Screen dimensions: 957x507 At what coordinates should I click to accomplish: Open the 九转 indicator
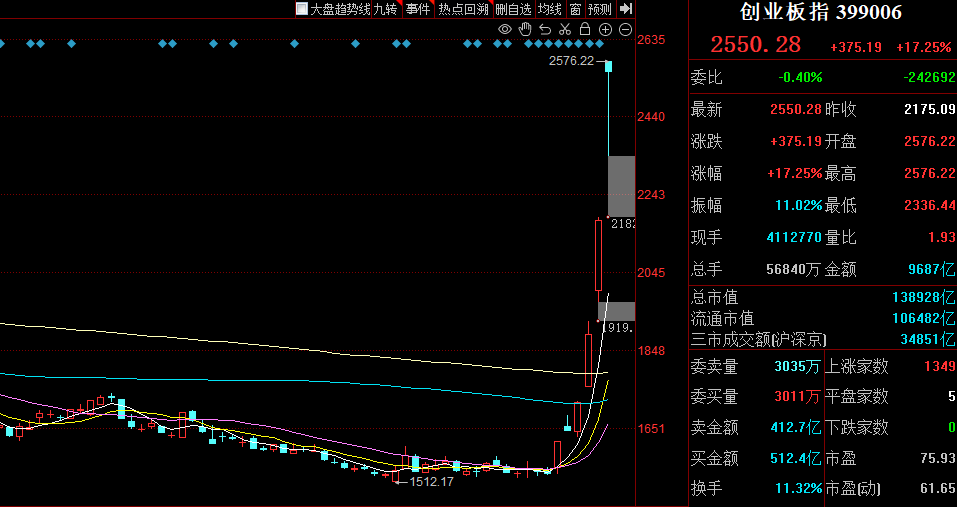pyautogui.click(x=385, y=9)
